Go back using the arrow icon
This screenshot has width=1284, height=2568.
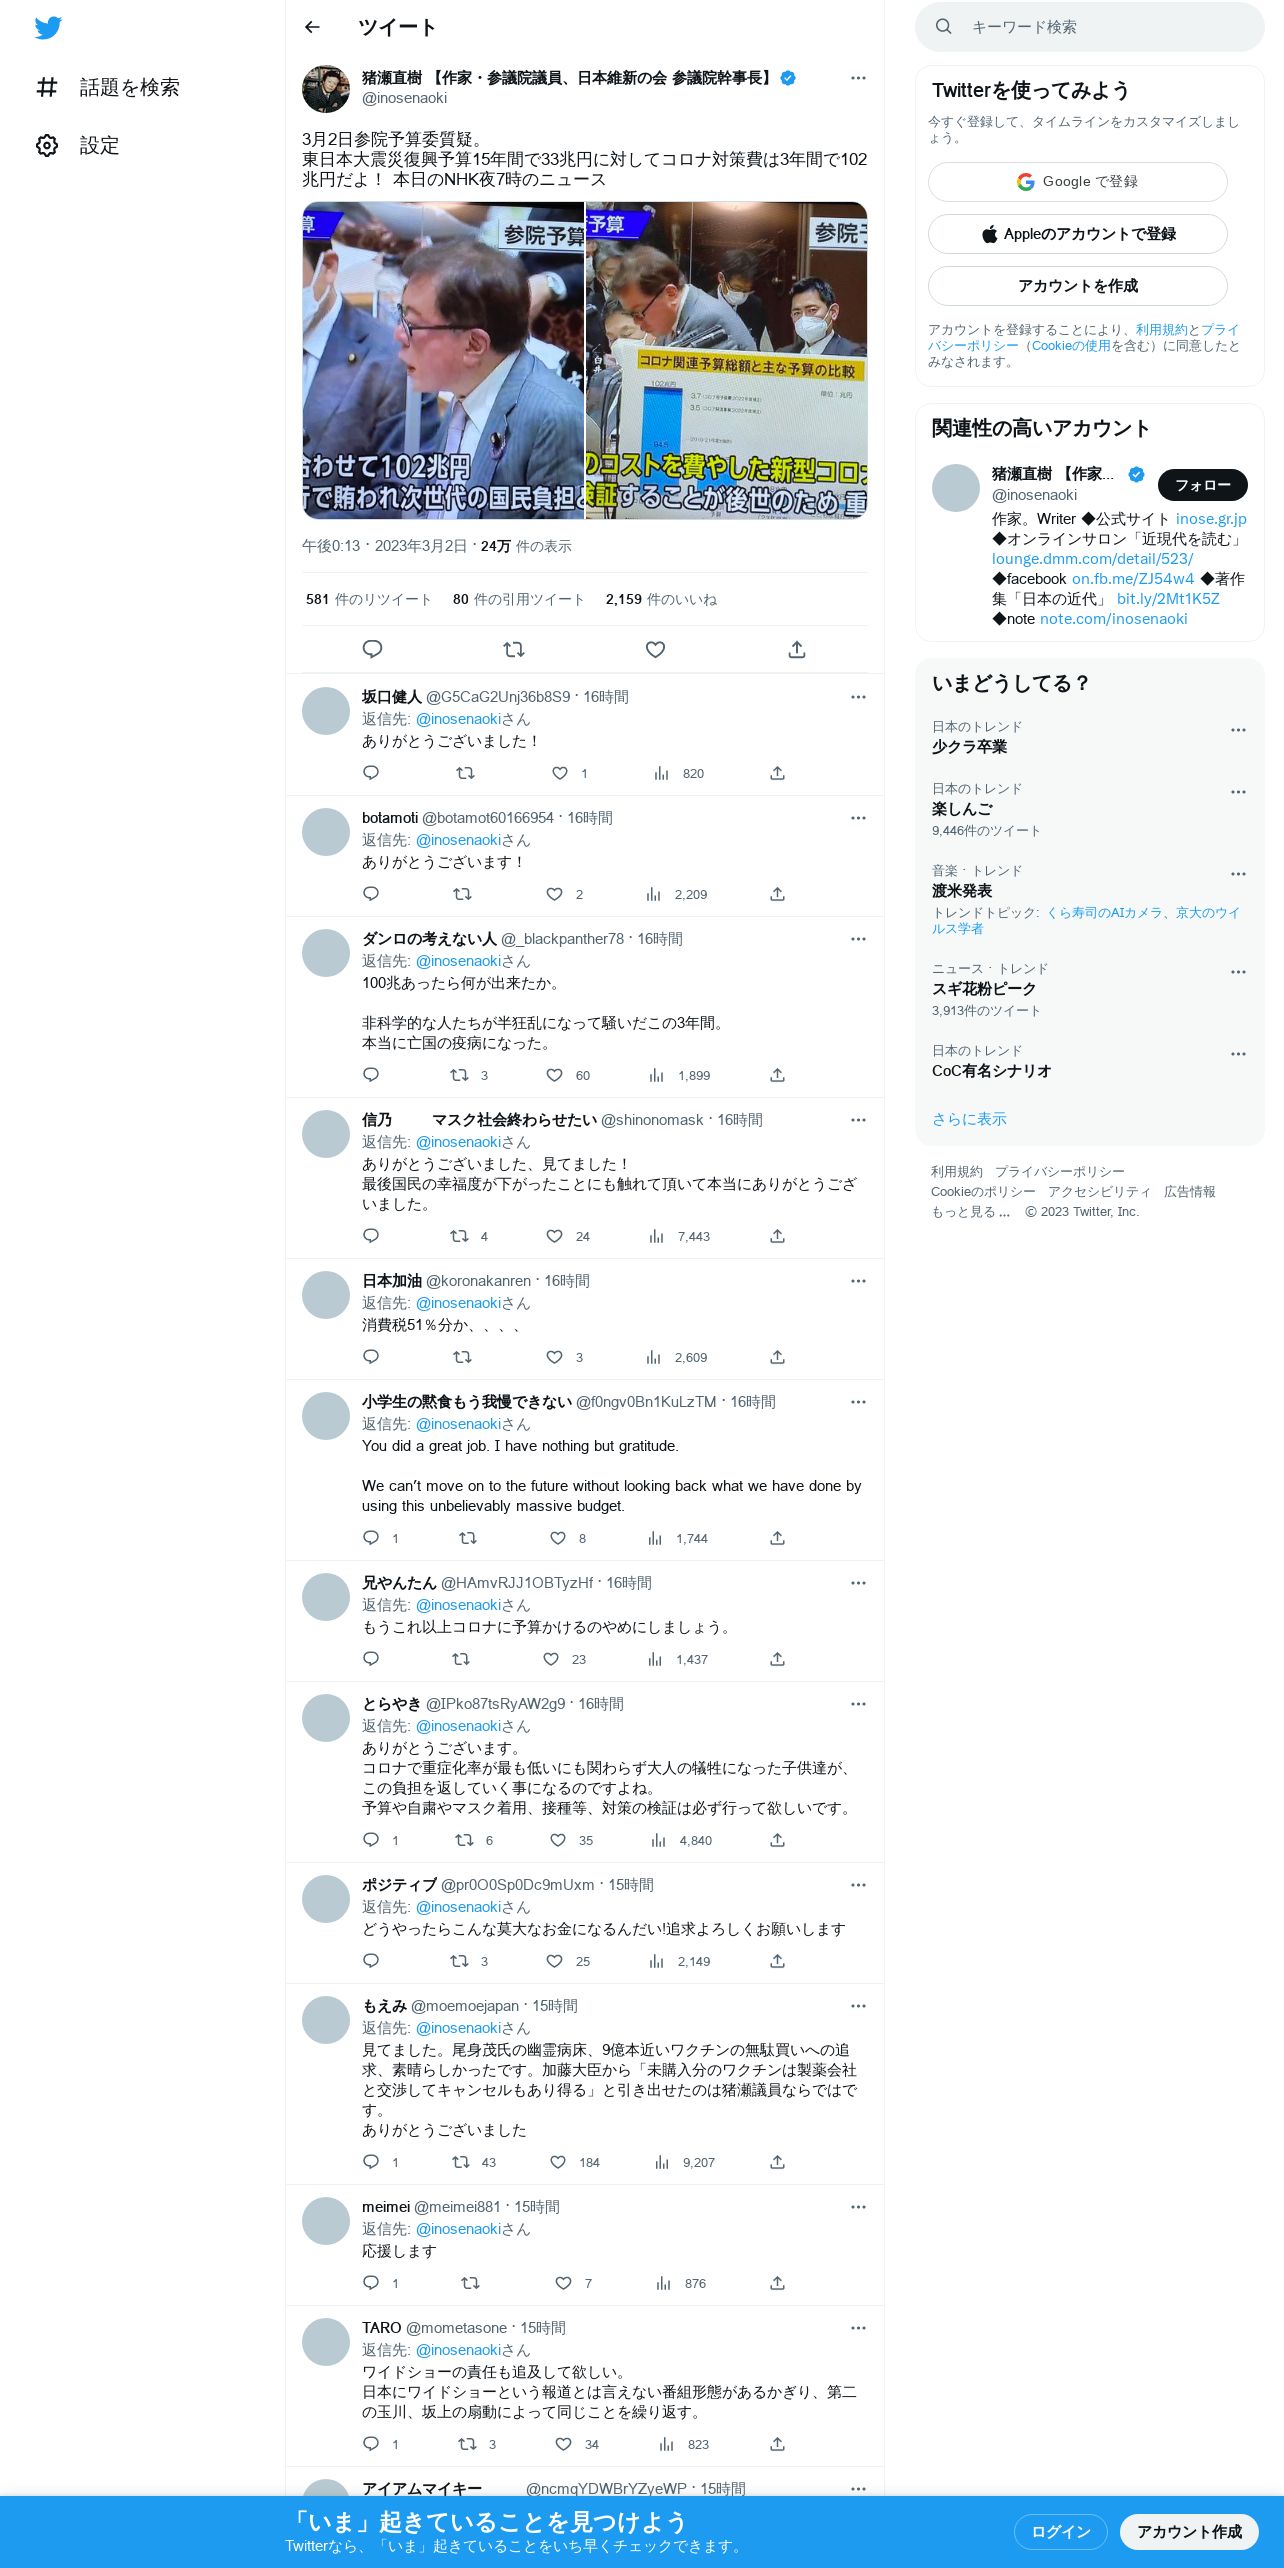click(x=312, y=27)
